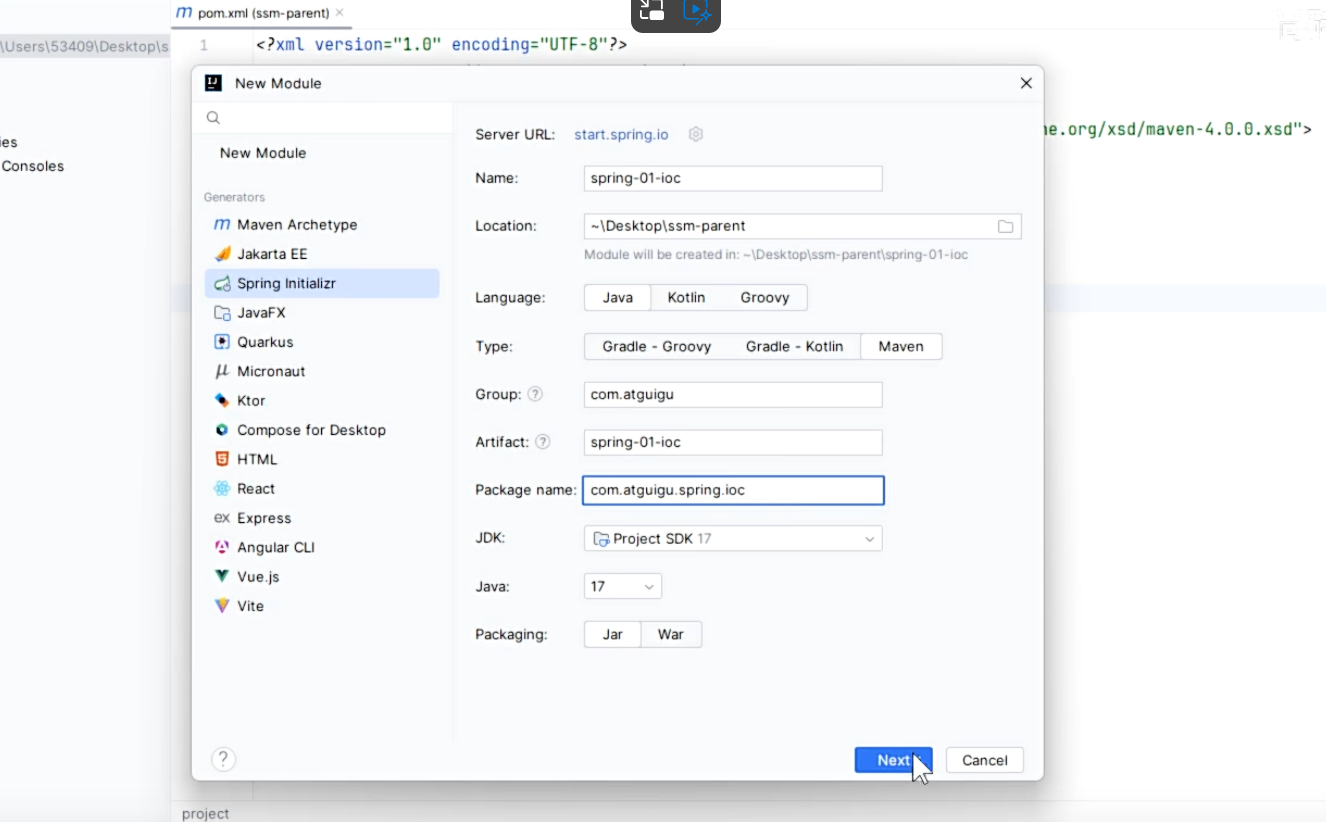Click the Consoles item in left panel
Screen dimensions: 1326x822
click(x=33, y=166)
